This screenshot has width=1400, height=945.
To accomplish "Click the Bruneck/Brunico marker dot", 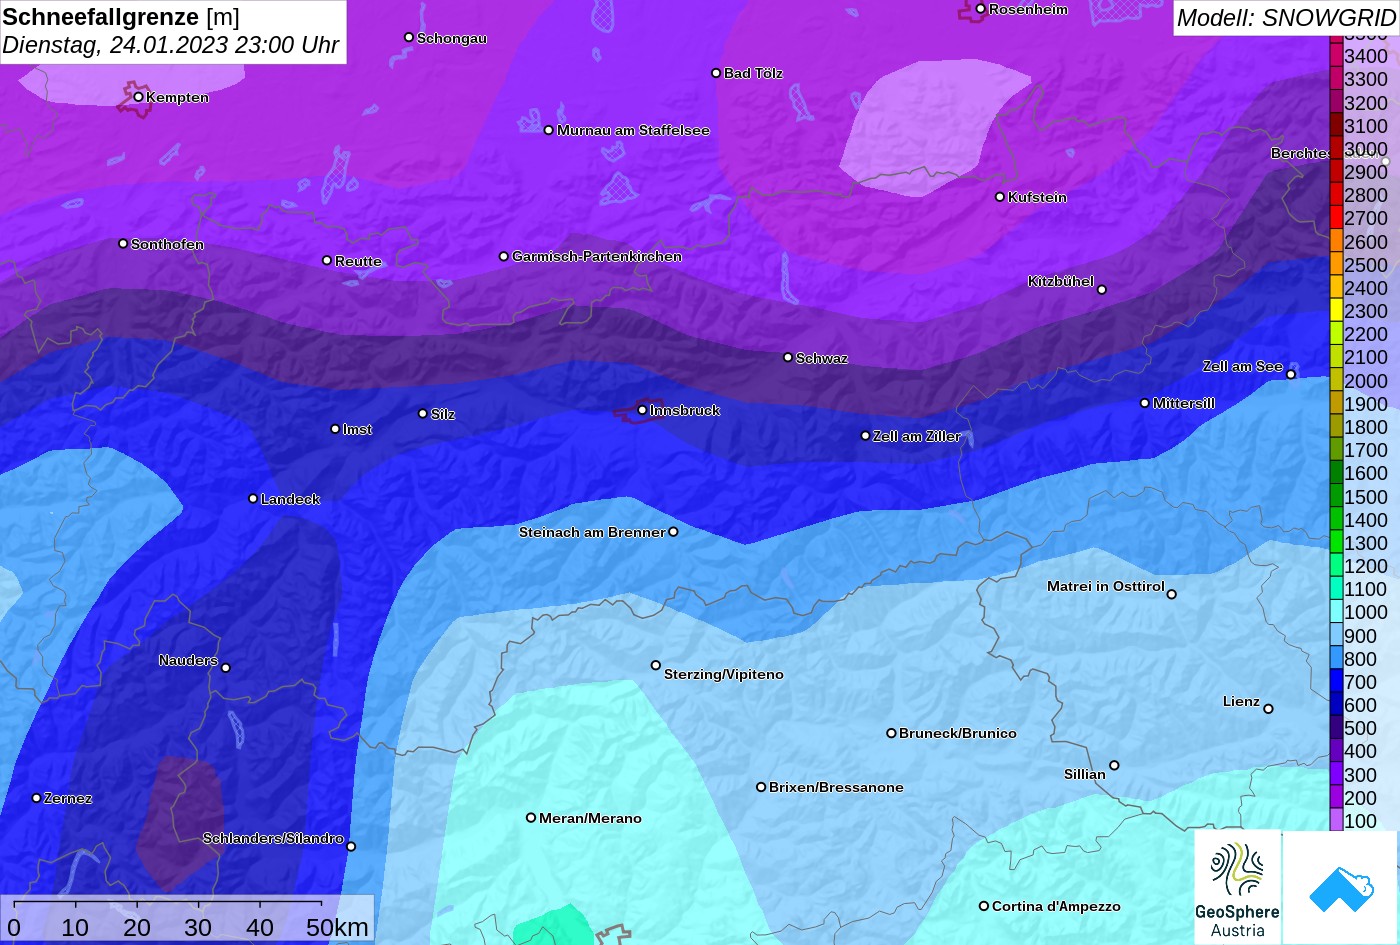I will click(891, 733).
